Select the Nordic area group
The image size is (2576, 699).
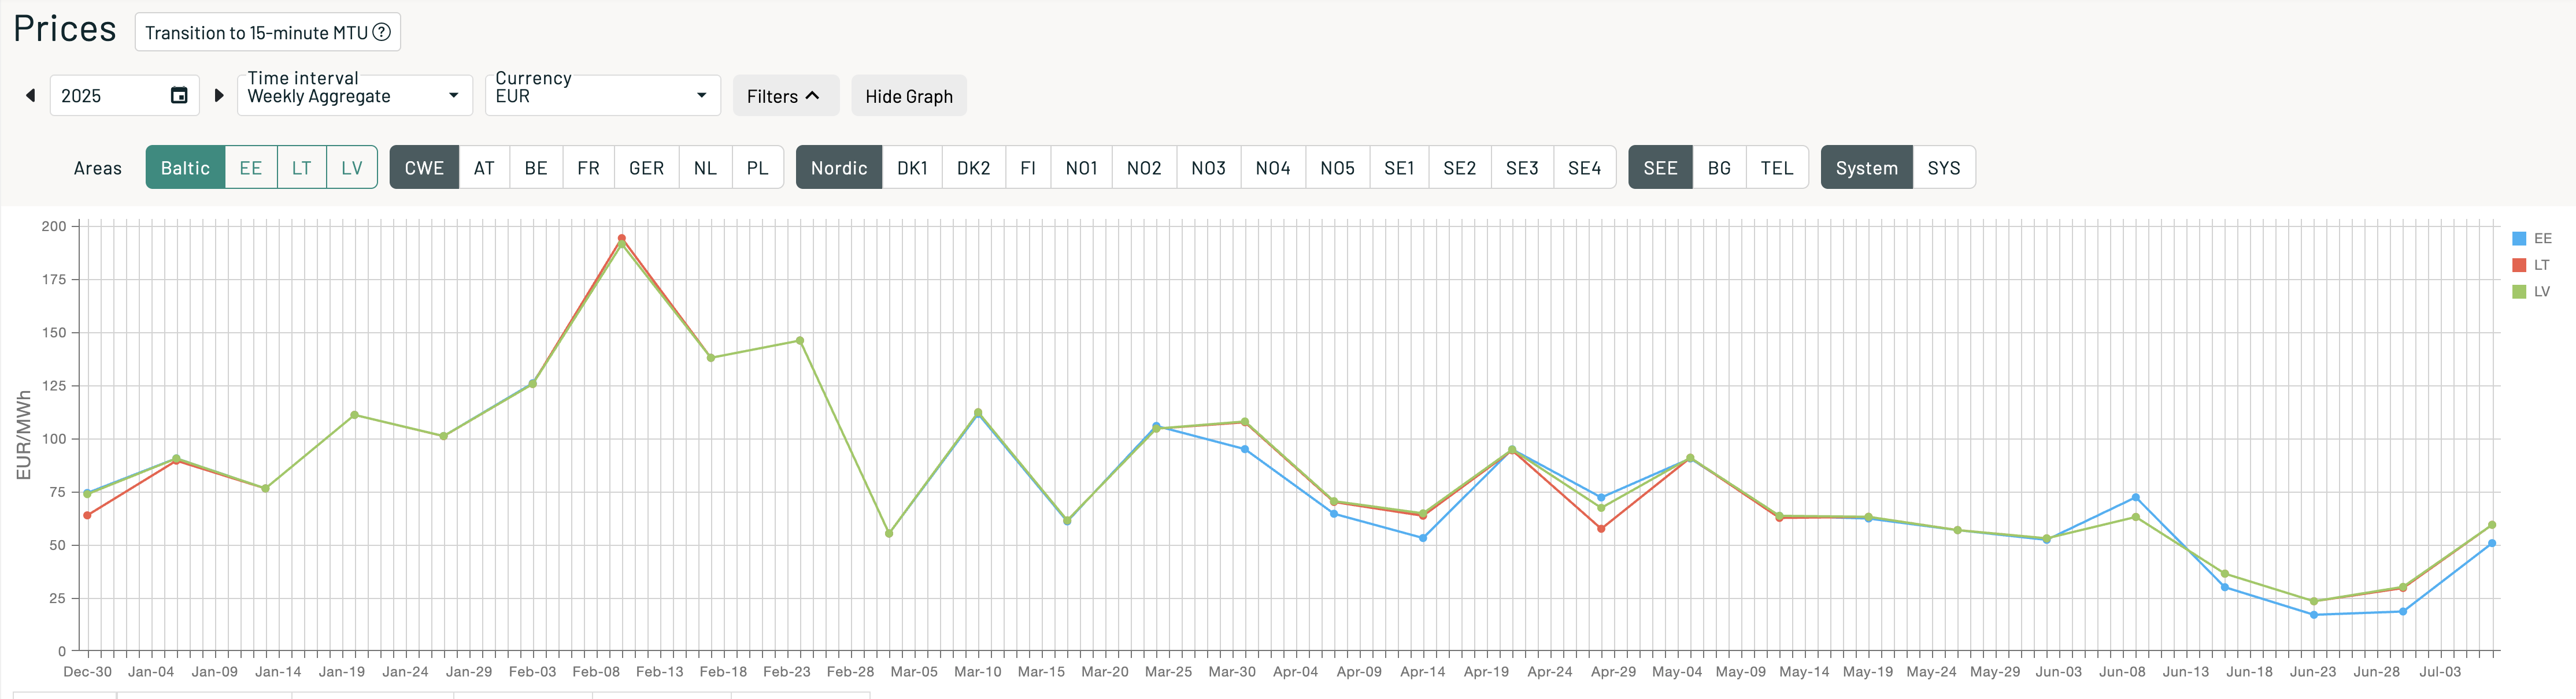click(x=838, y=168)
